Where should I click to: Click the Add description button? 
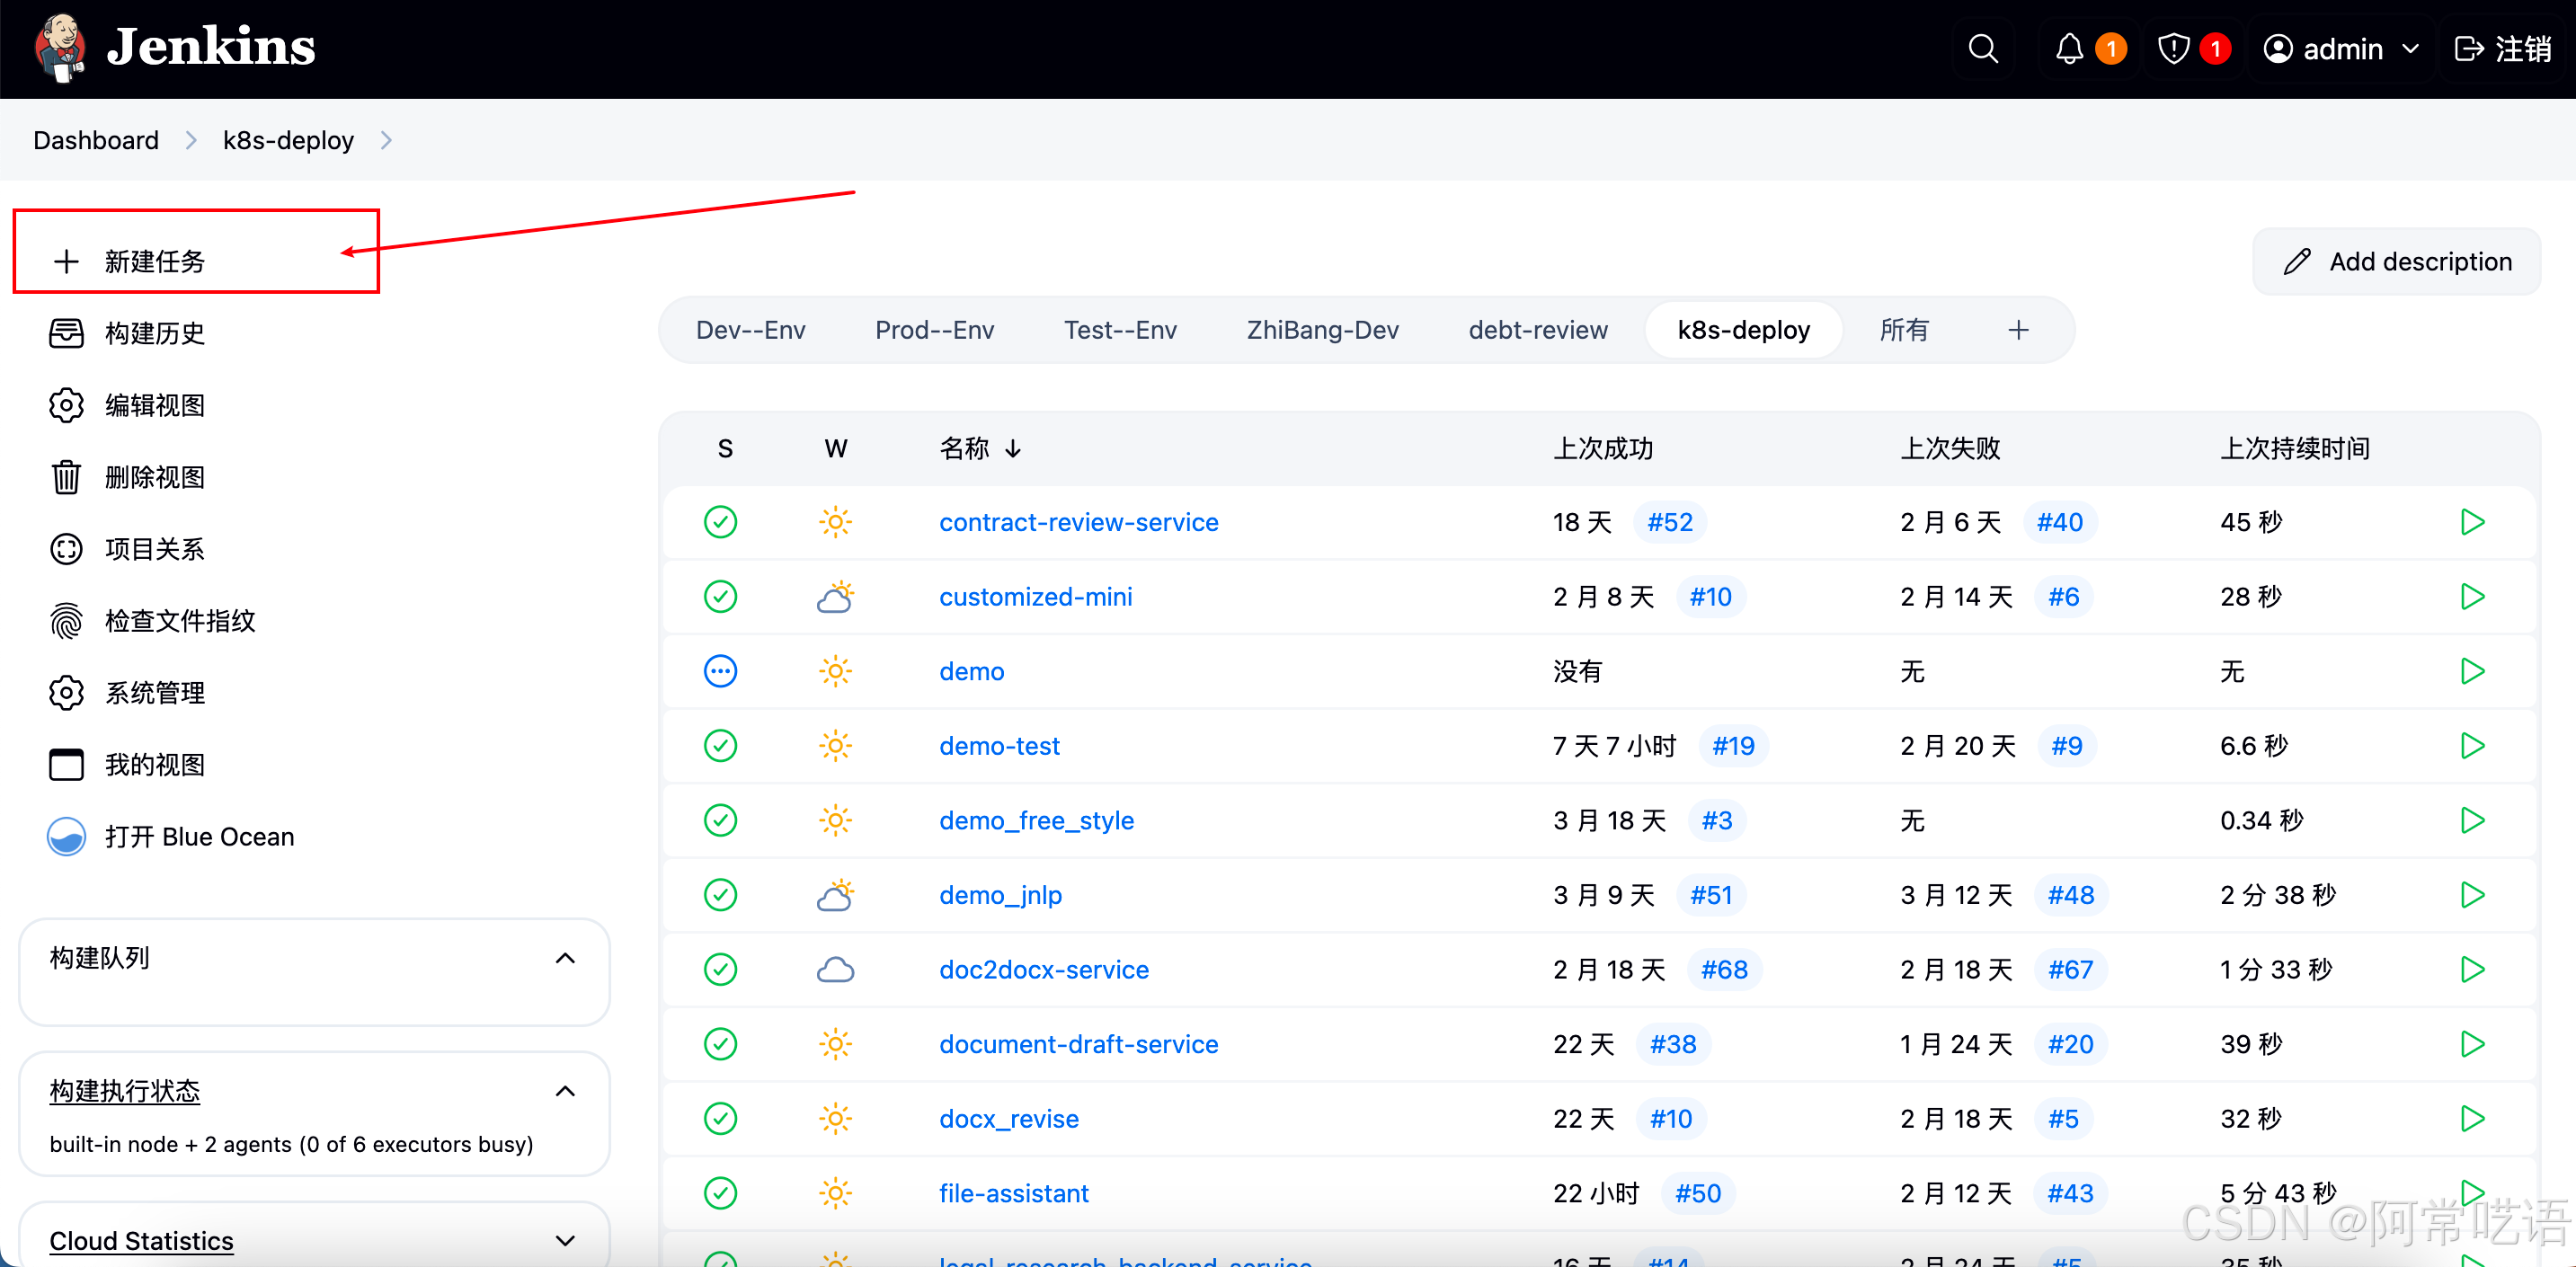pos(2396,262)
